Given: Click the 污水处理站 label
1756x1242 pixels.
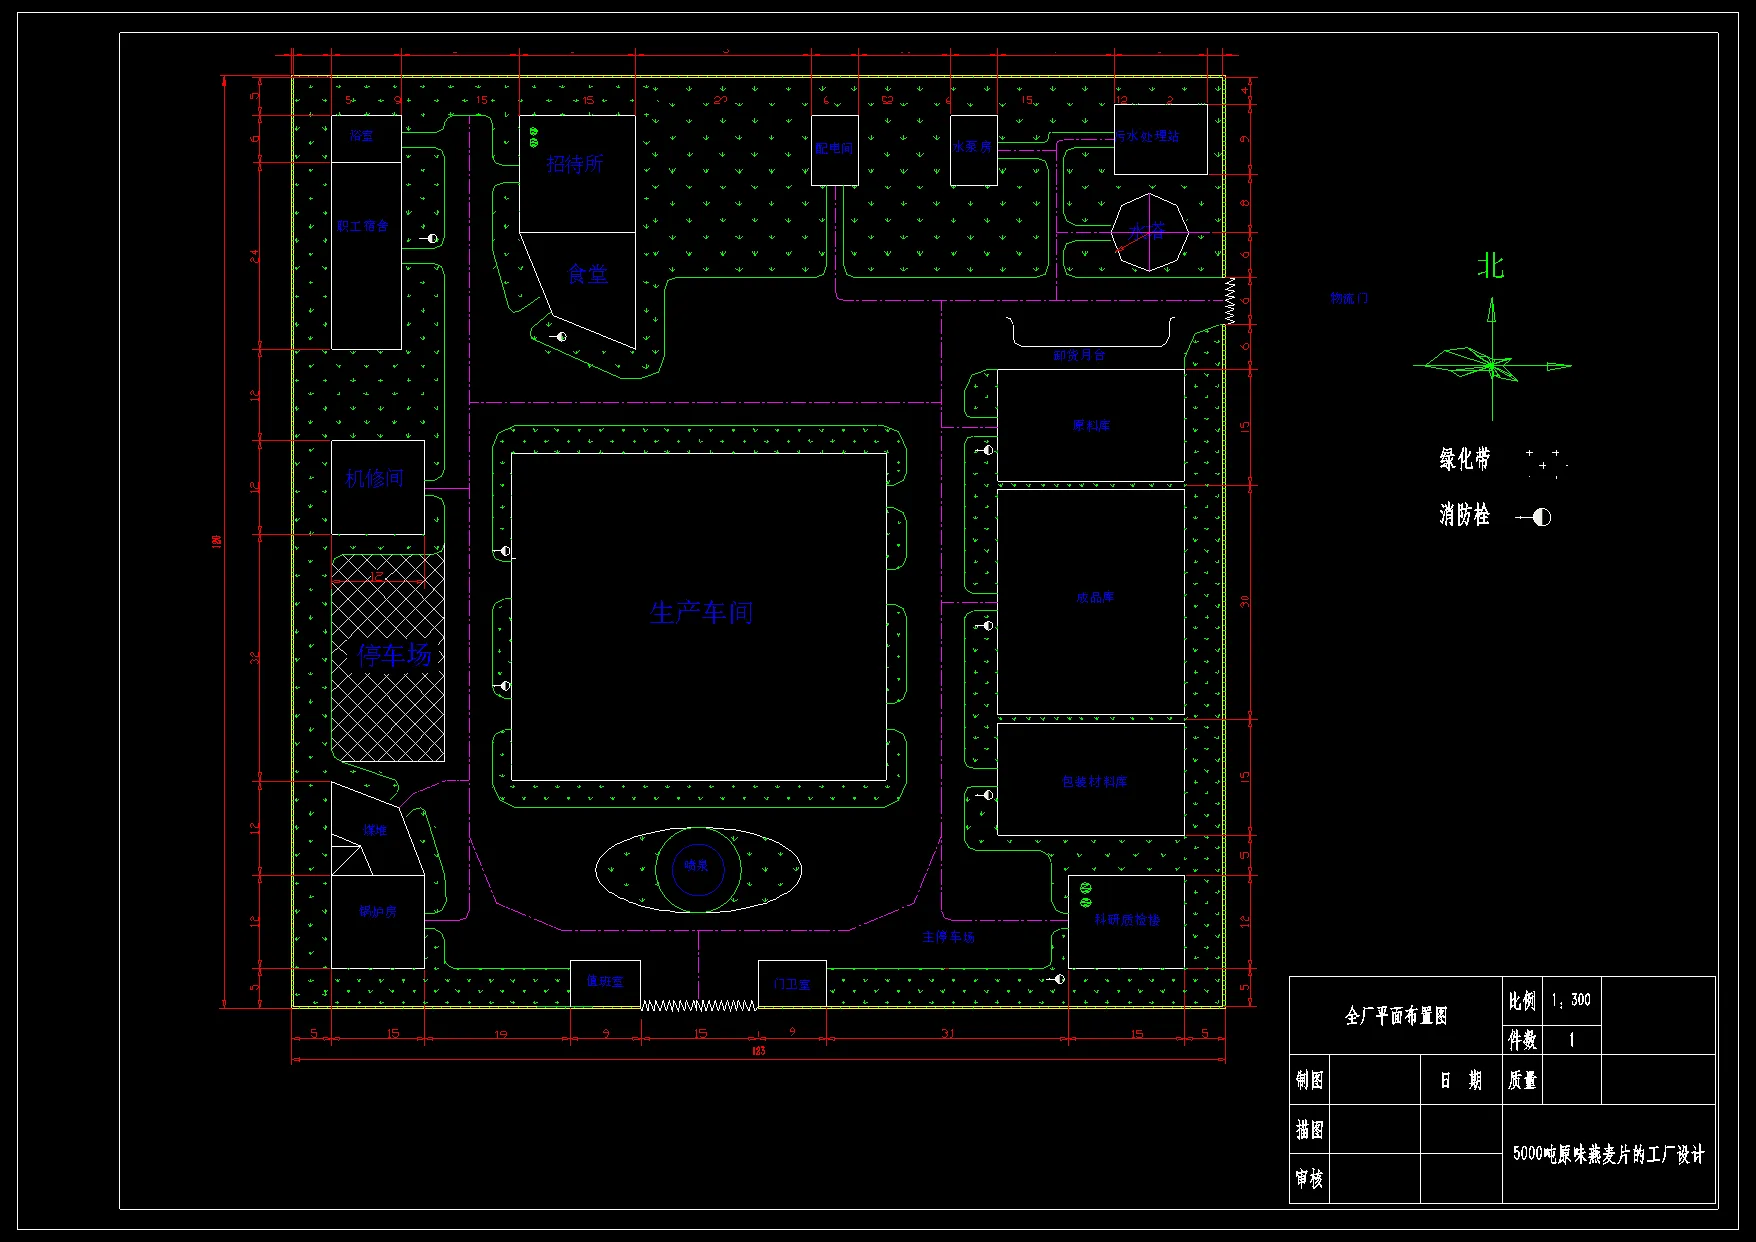Looking at the screenshot, I should point(1148,136).
